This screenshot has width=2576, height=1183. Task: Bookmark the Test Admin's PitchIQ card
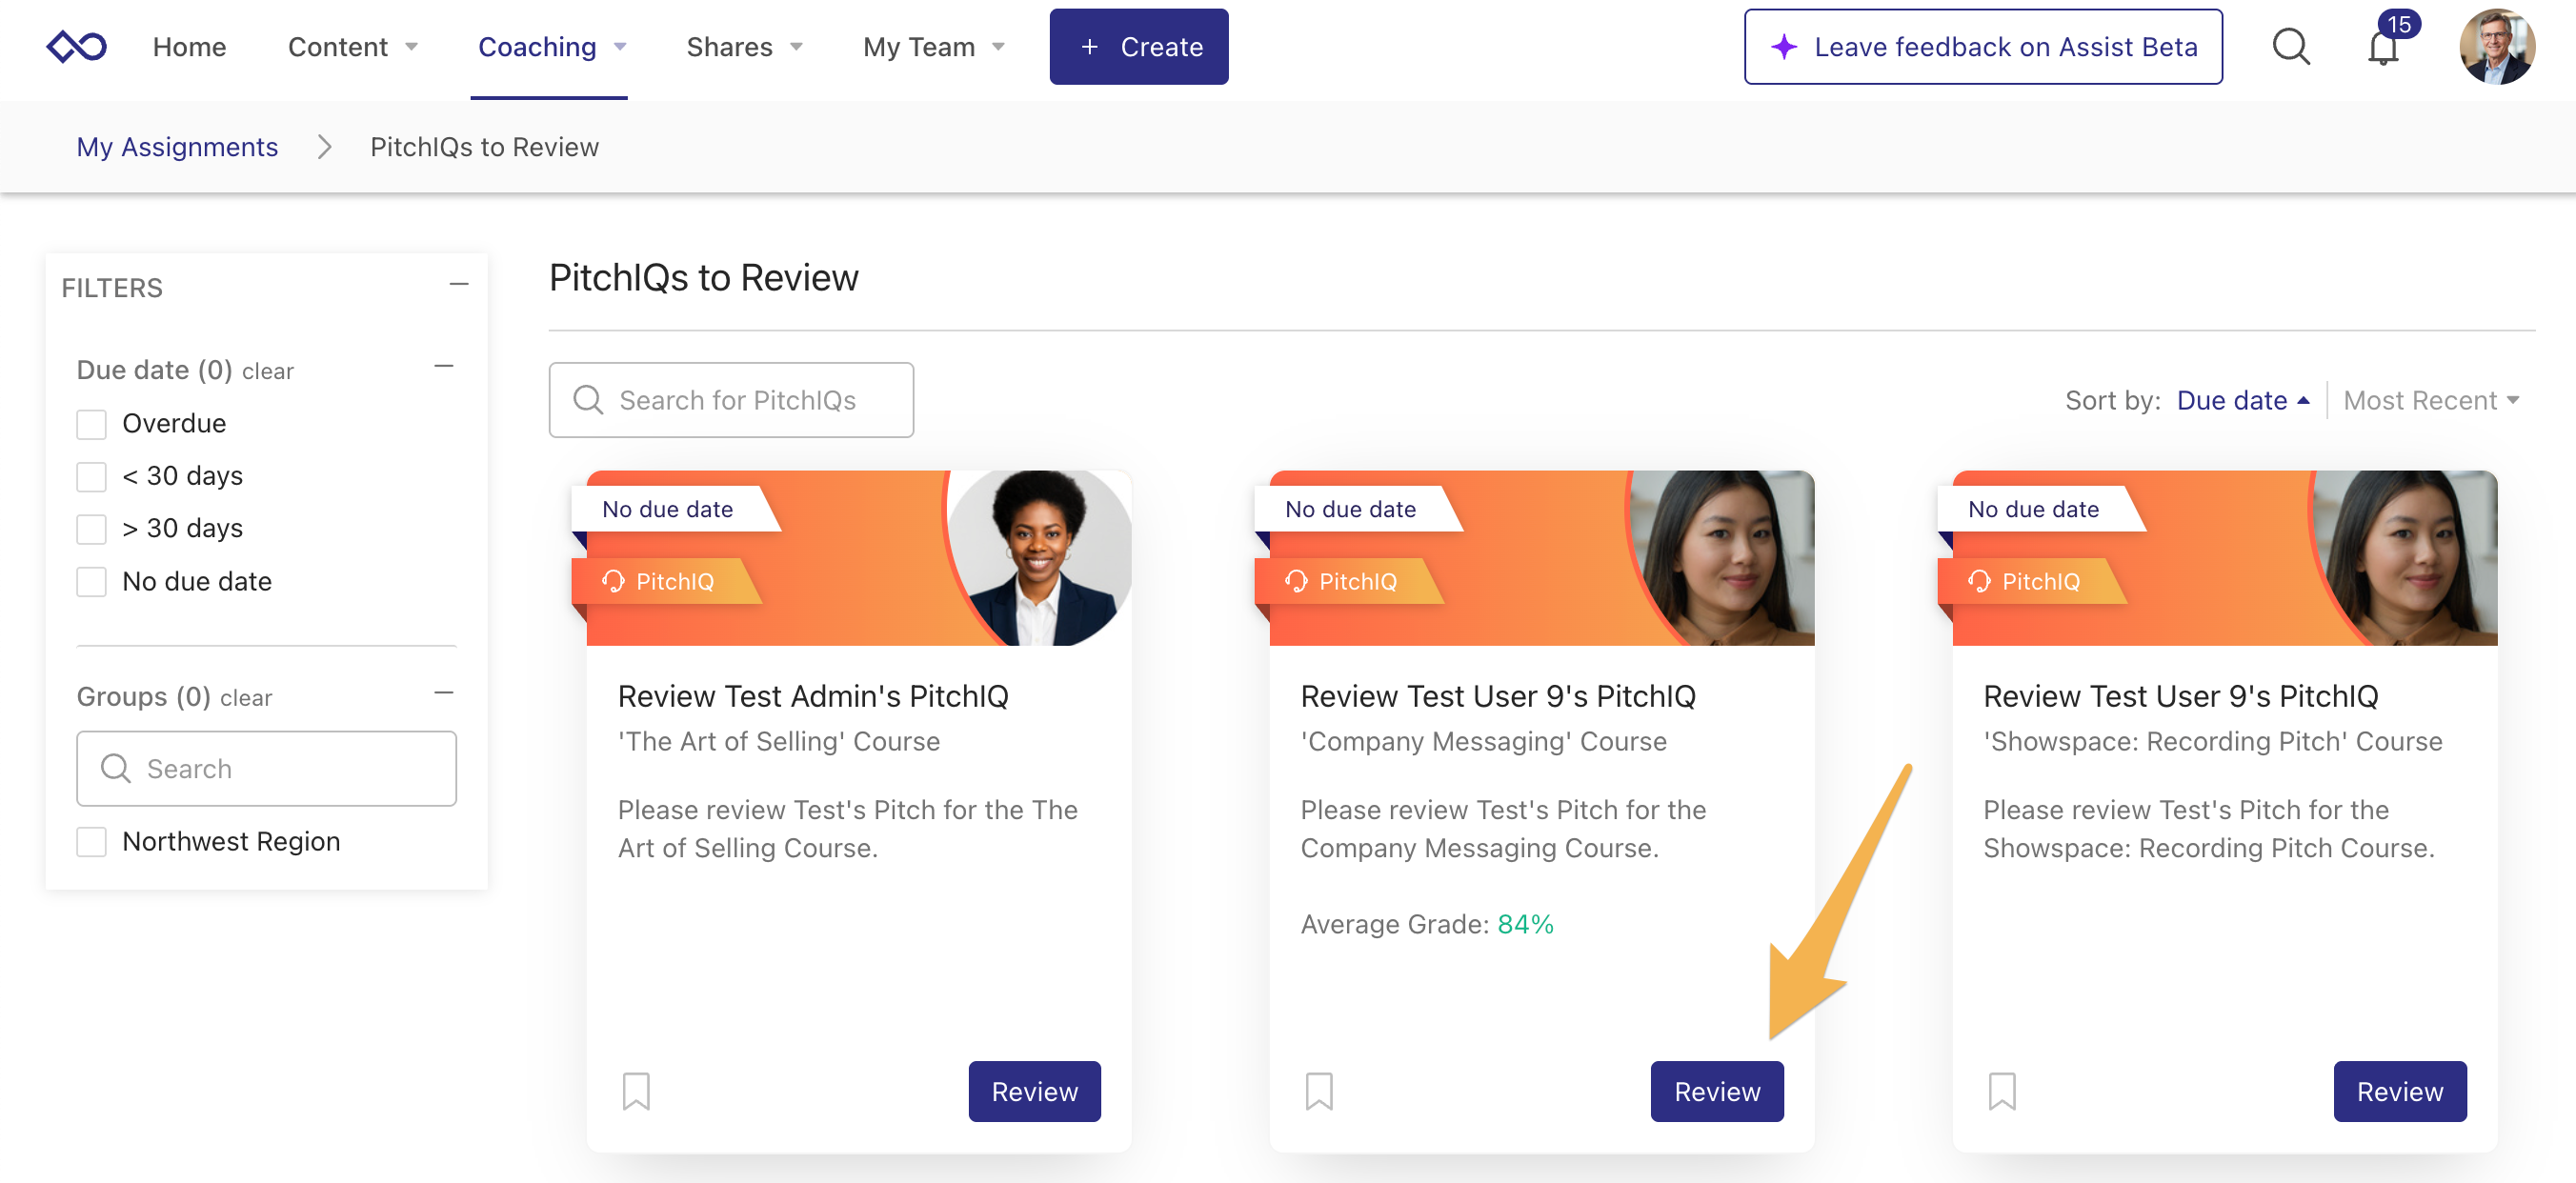point(636,1091)
